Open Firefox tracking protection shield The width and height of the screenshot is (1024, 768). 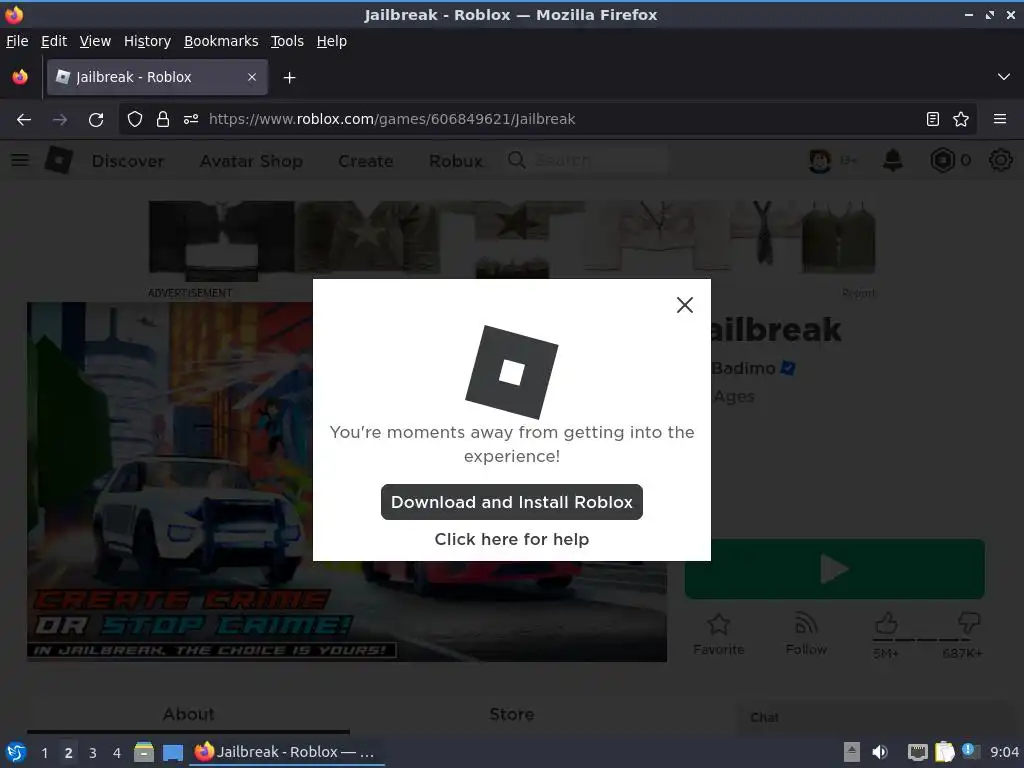point(135,120)
